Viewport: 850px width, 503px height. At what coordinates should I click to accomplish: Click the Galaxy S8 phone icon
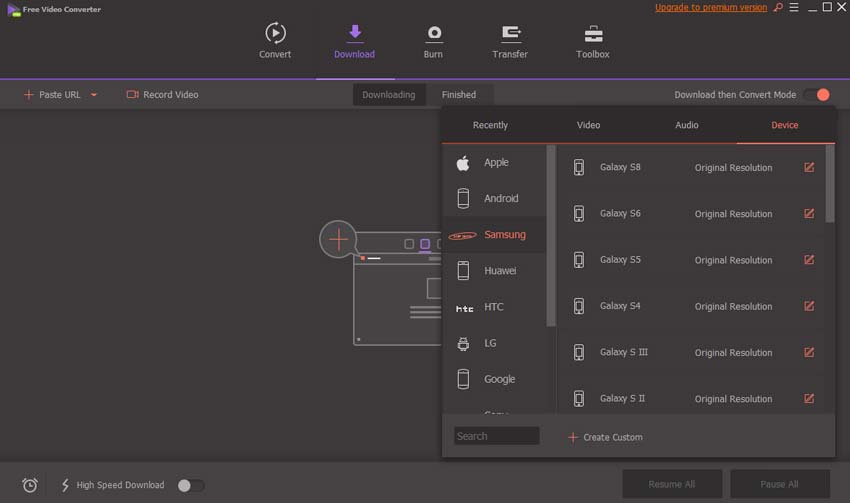coord(579,167)
